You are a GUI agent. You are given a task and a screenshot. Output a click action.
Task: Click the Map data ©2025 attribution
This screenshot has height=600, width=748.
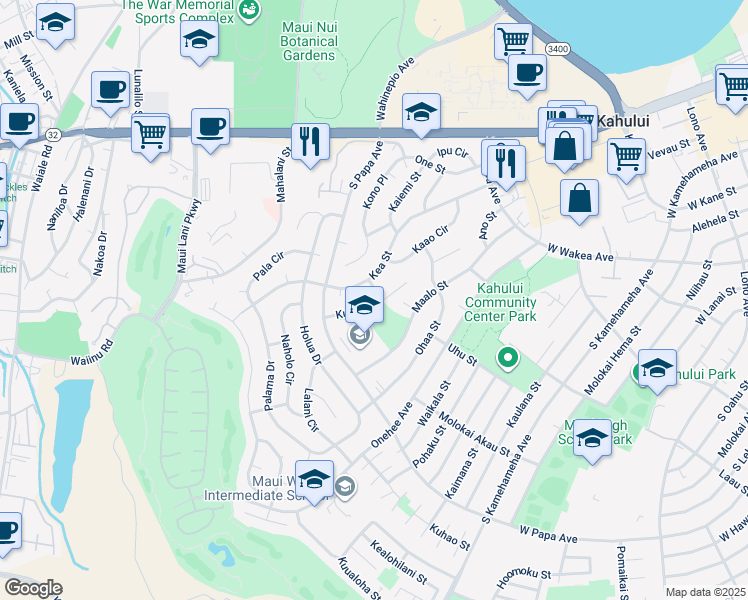[x=705, y=592]
